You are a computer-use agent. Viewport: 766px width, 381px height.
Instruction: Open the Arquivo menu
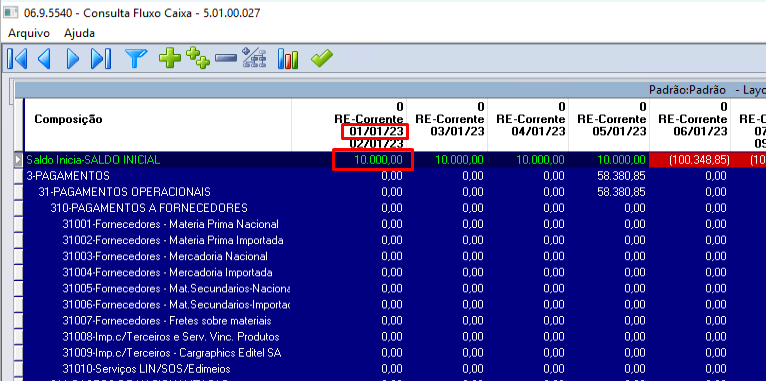(x=29, y=33)
